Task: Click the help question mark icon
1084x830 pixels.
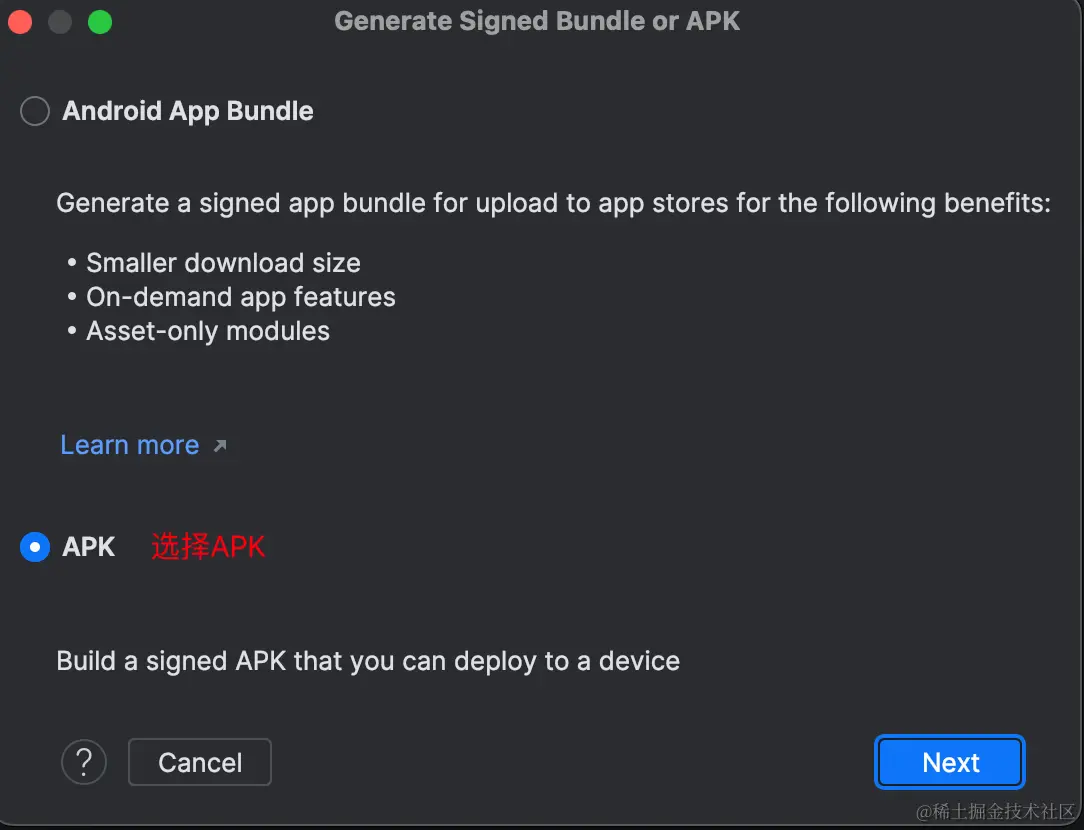Action: [84, 762]
